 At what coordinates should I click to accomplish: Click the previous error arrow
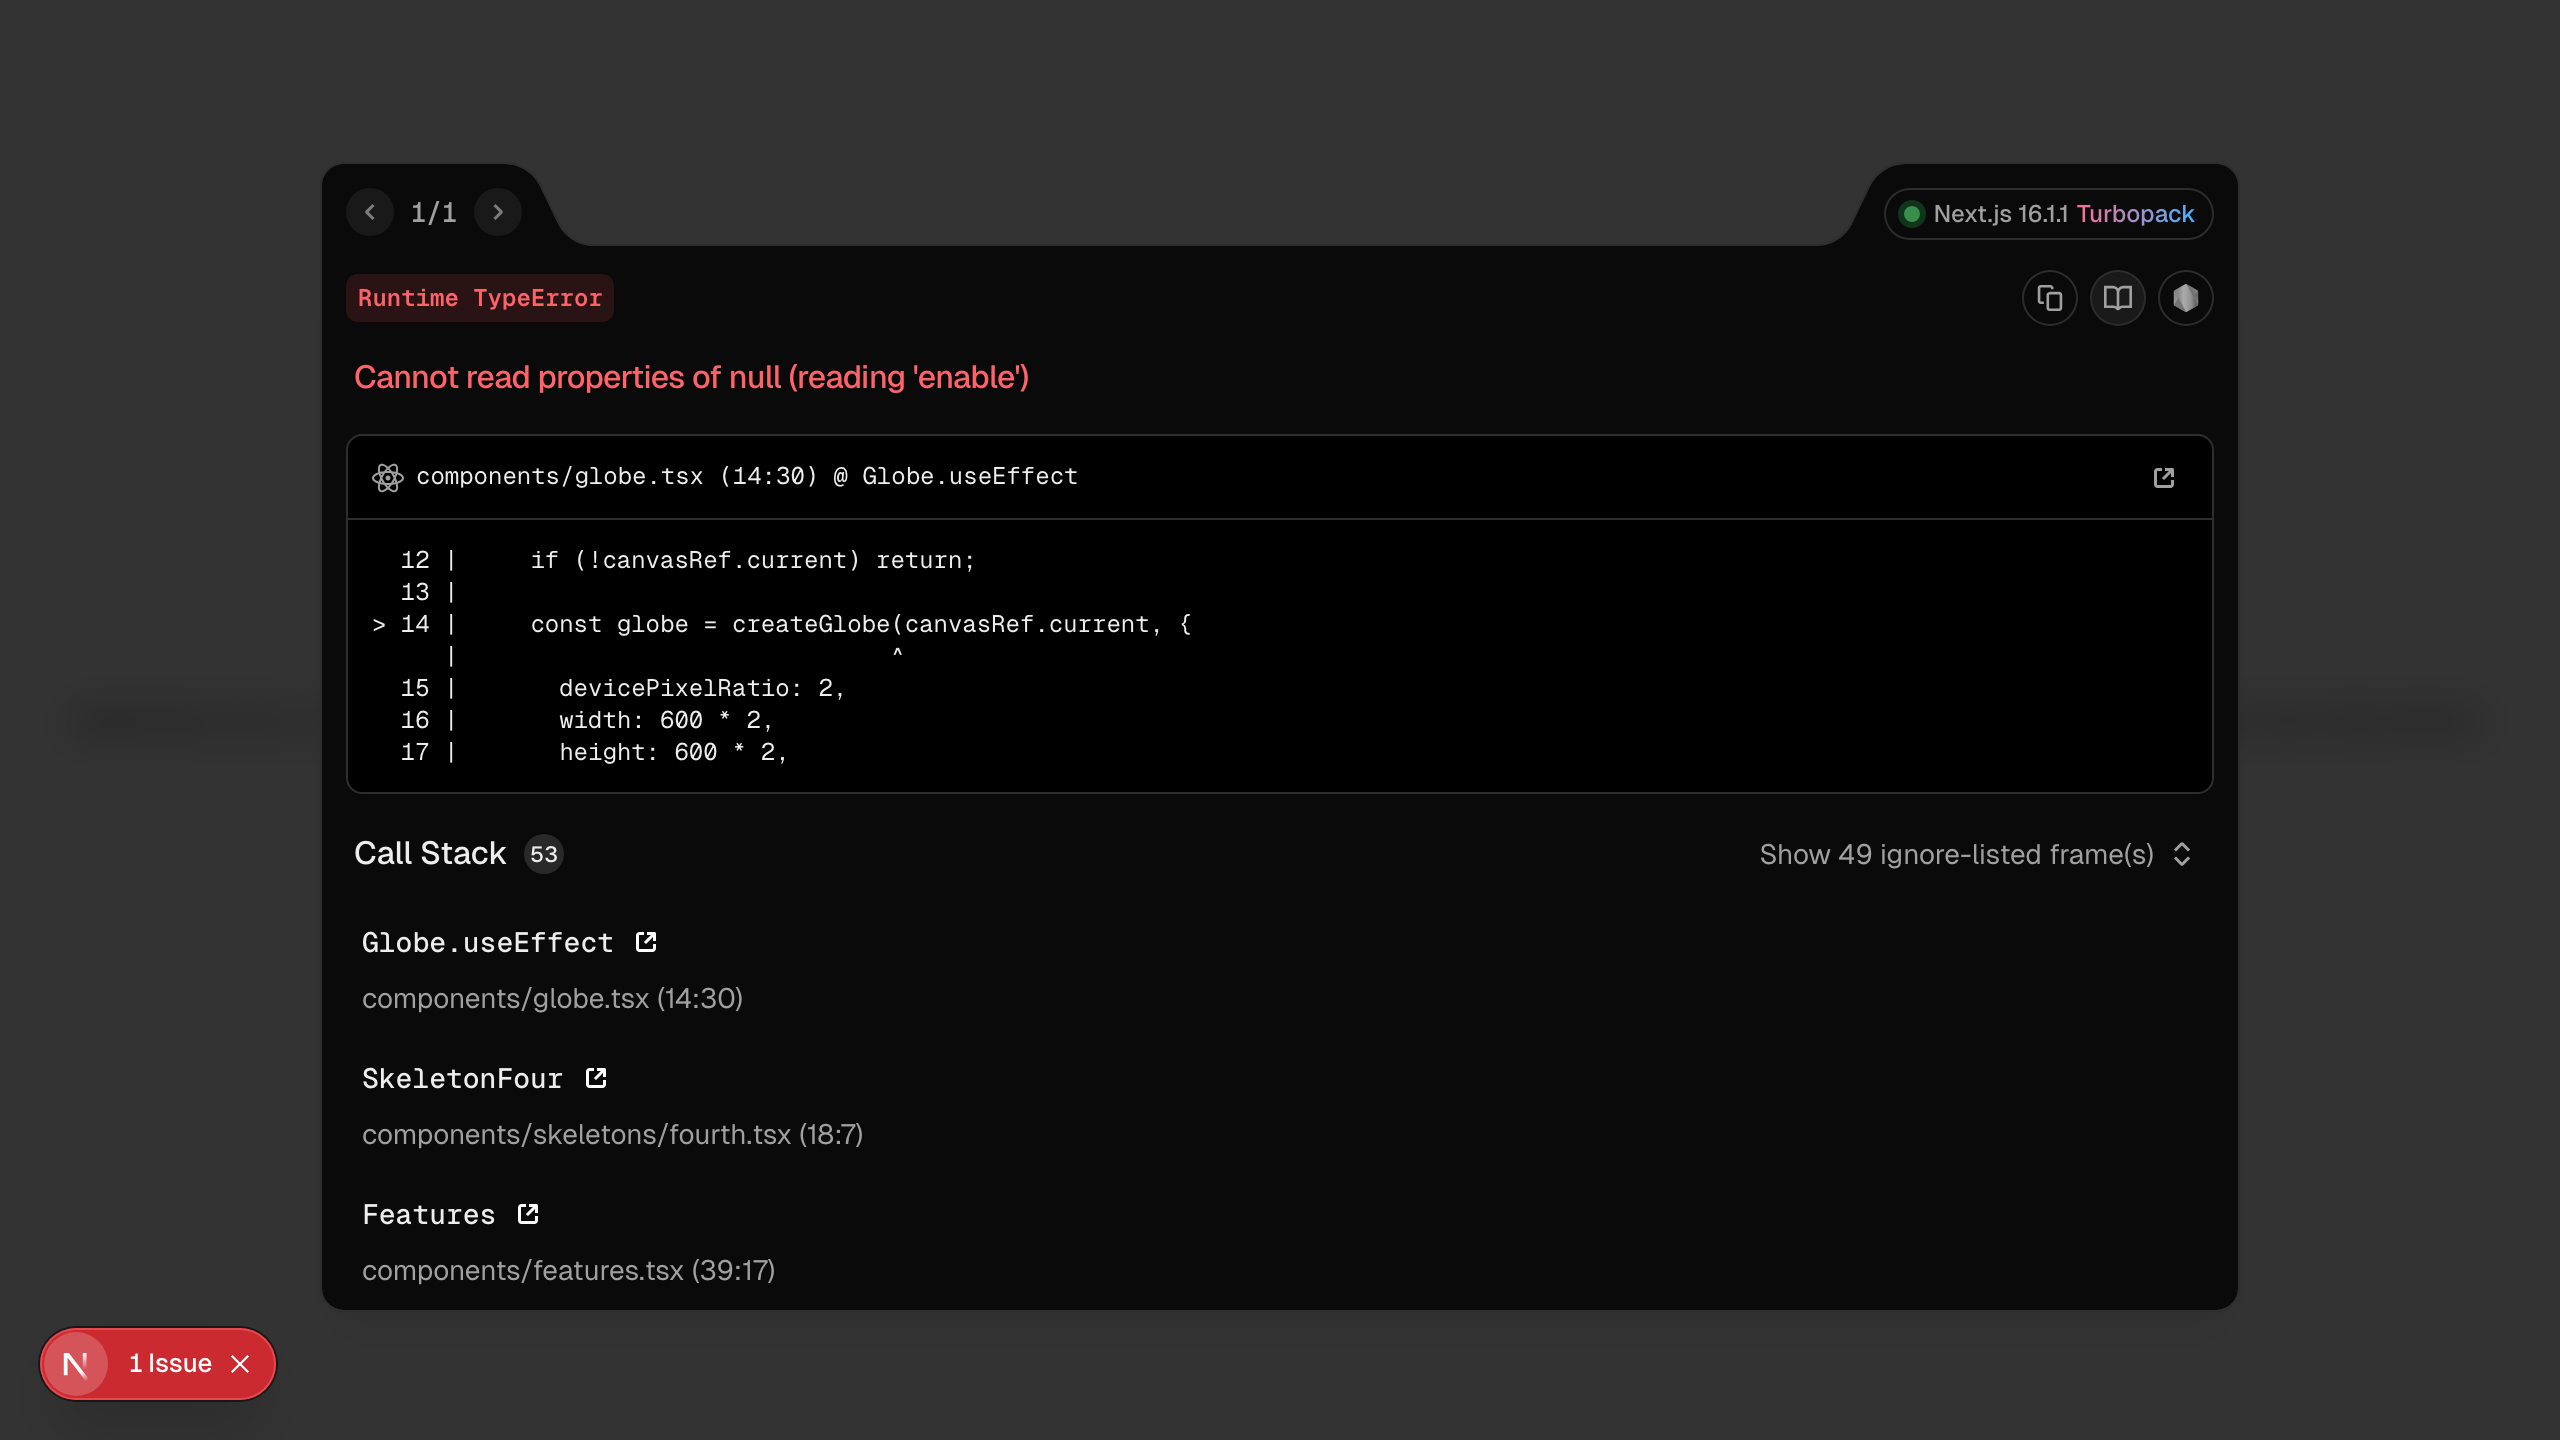point(370,212)
